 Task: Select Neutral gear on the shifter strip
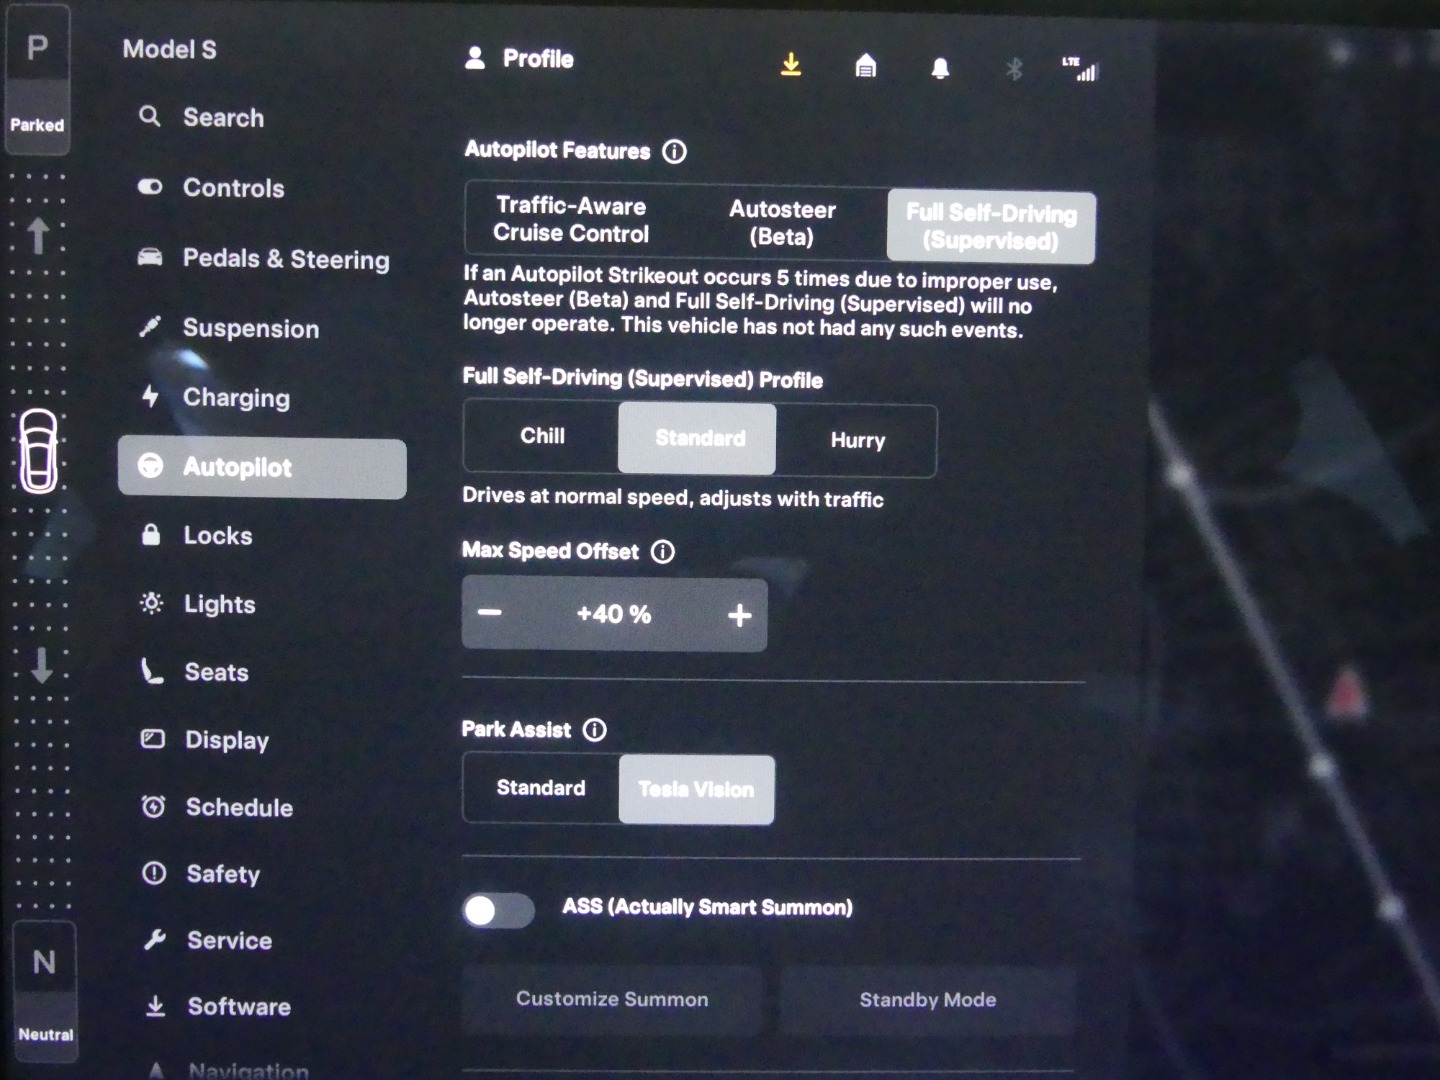[x=44, y=990]
